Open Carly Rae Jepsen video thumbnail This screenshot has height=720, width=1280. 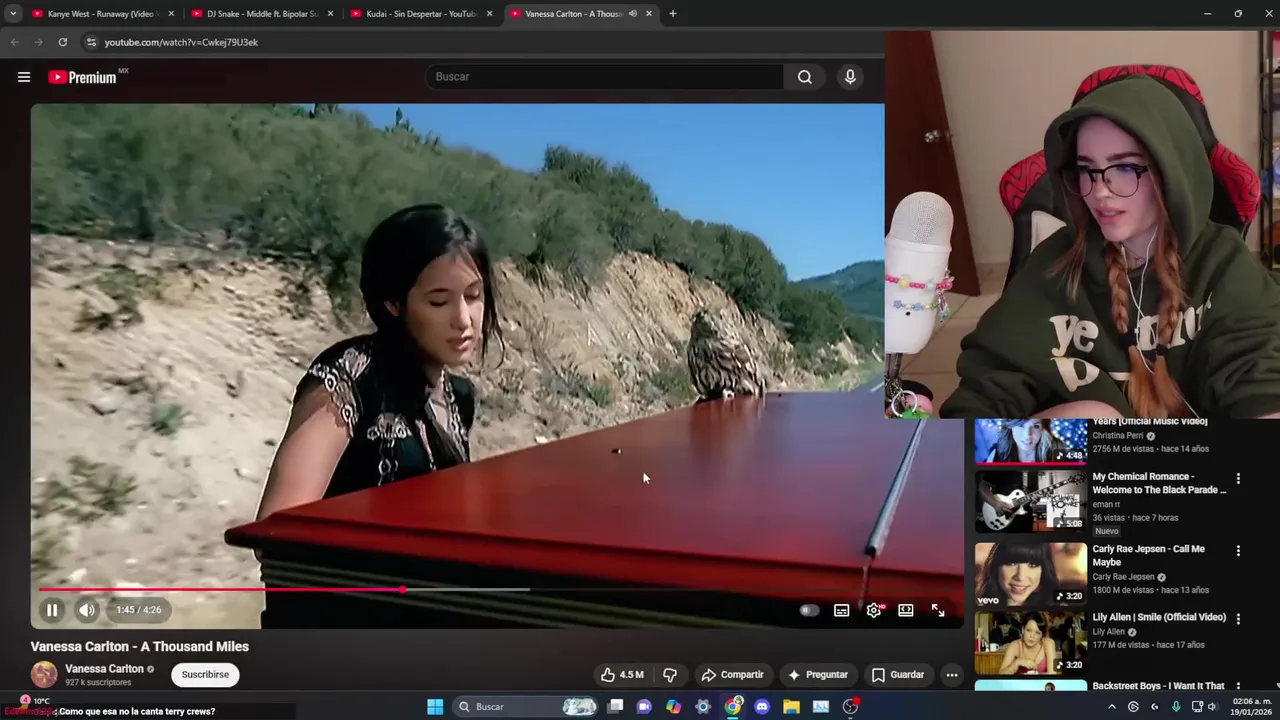pos(1030,574)
